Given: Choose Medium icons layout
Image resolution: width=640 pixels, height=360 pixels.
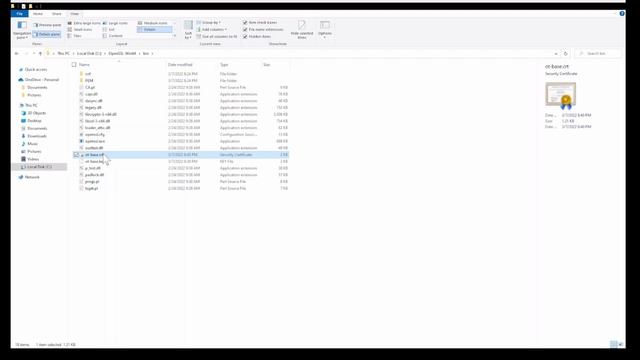Looking at the screenshot, I should pos(153,23).
